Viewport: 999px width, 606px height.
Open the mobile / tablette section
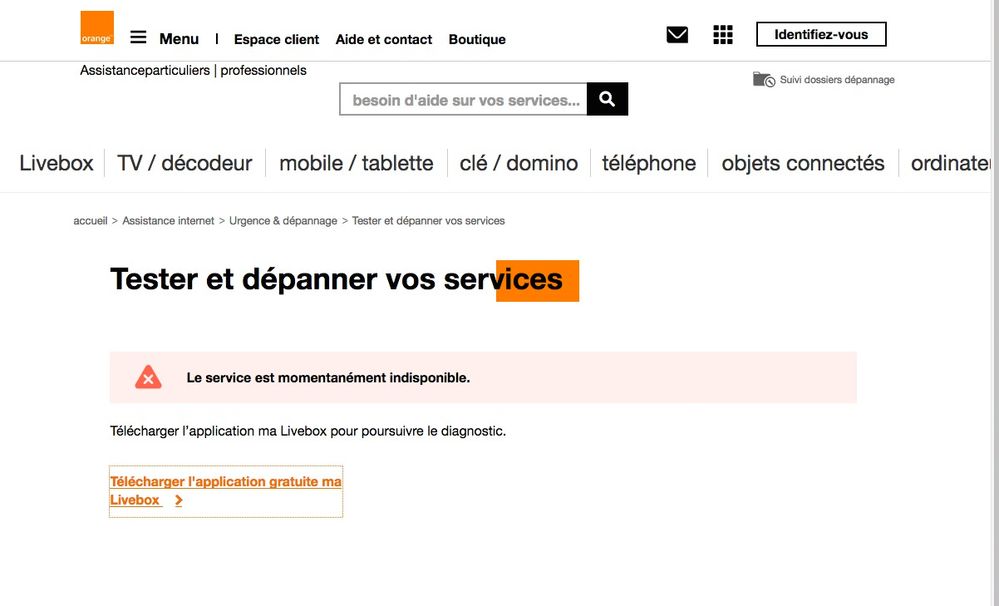tap(356, 163)
